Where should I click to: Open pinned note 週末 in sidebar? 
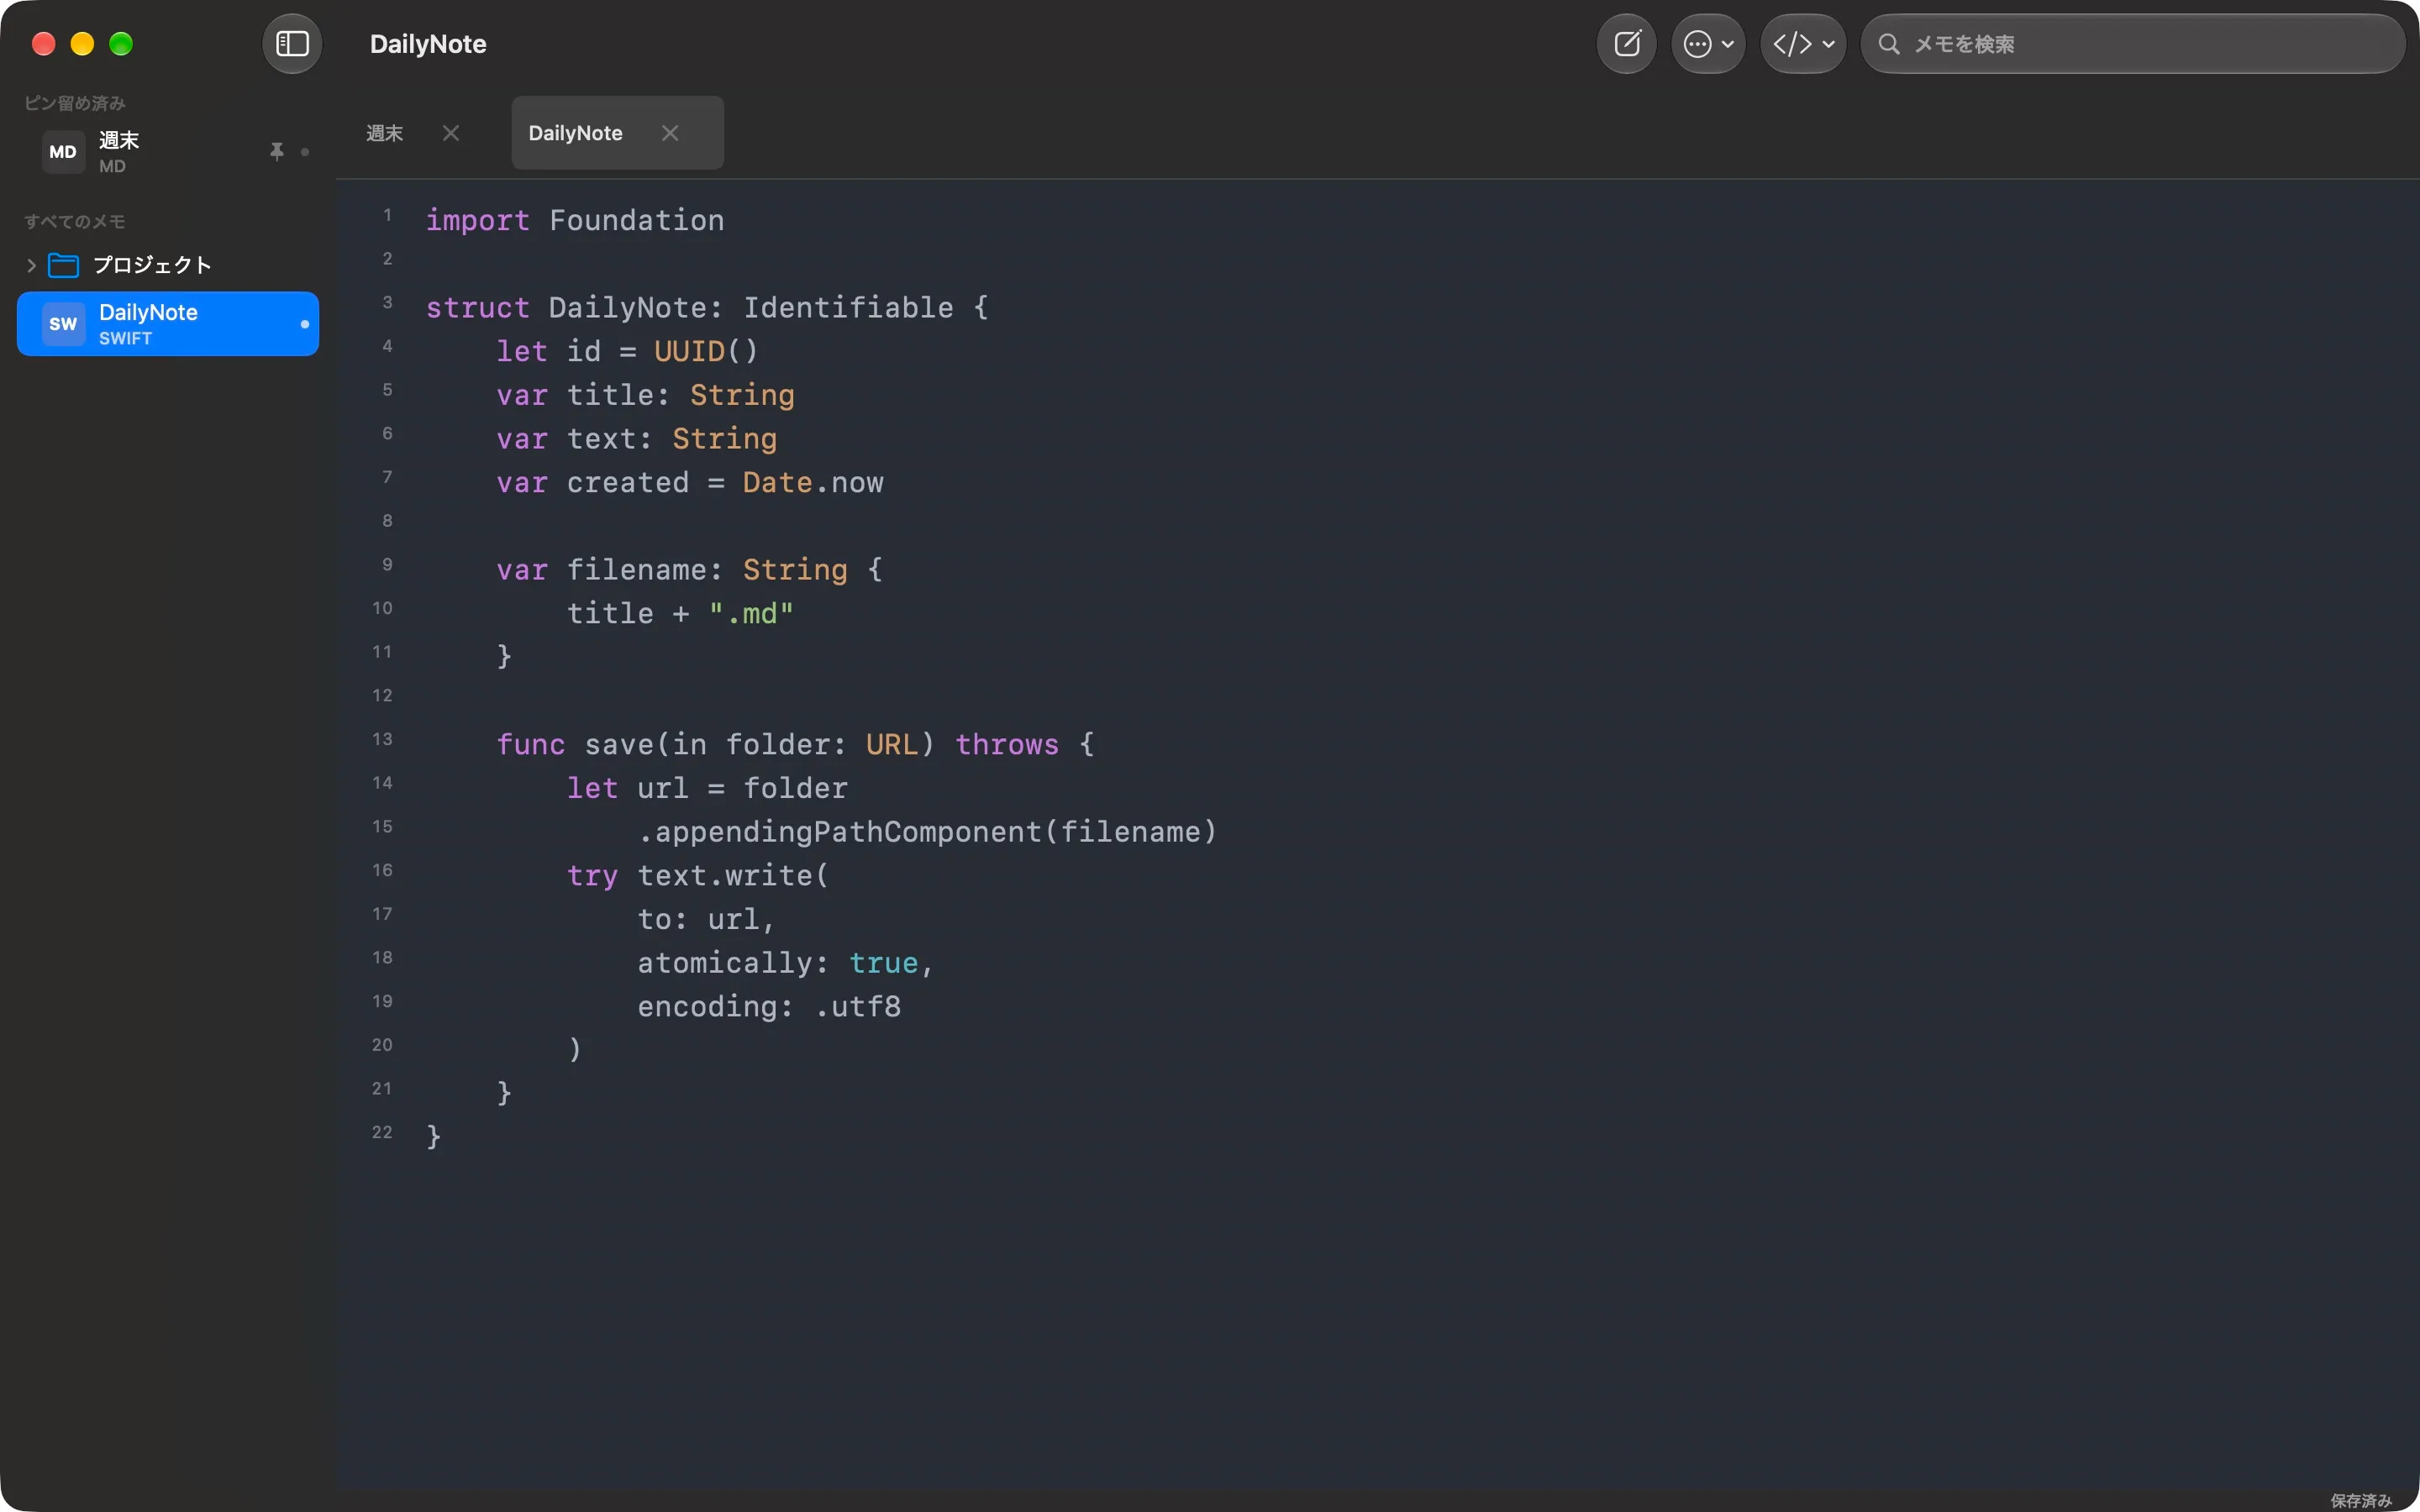168,152
